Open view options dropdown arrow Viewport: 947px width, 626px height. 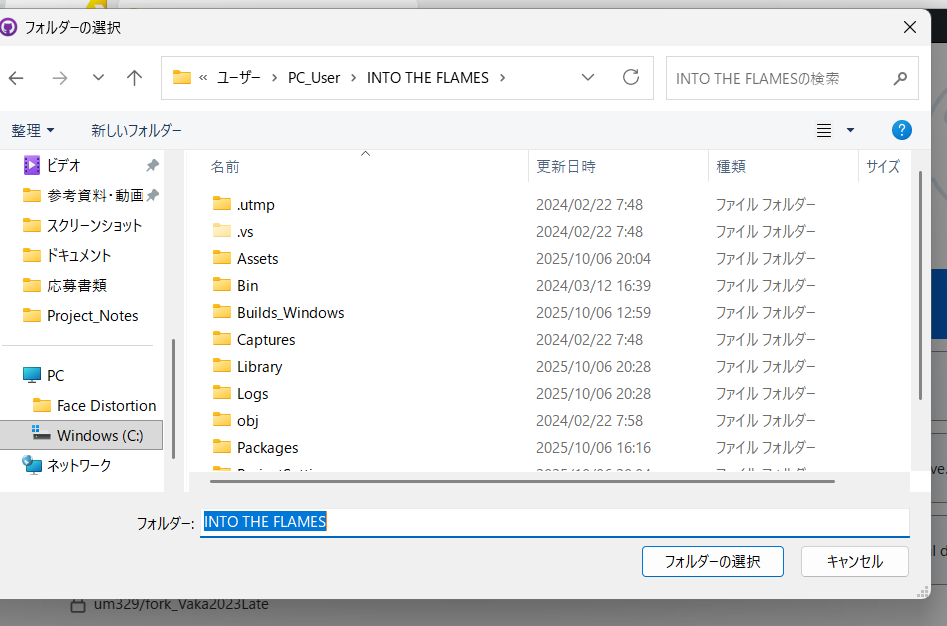pyautogui.click(x=850, y=130)
